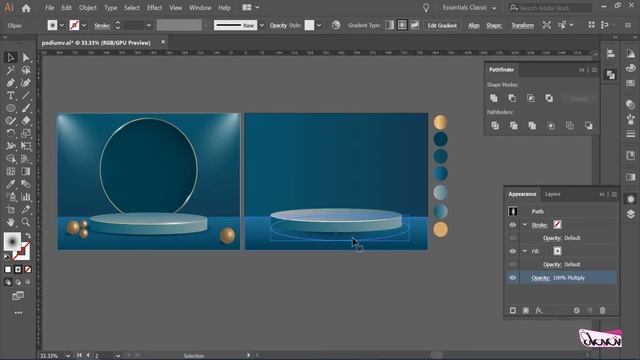Open brush definition Basic dropdown
This screenshot has height=360, width=640.
262,25
